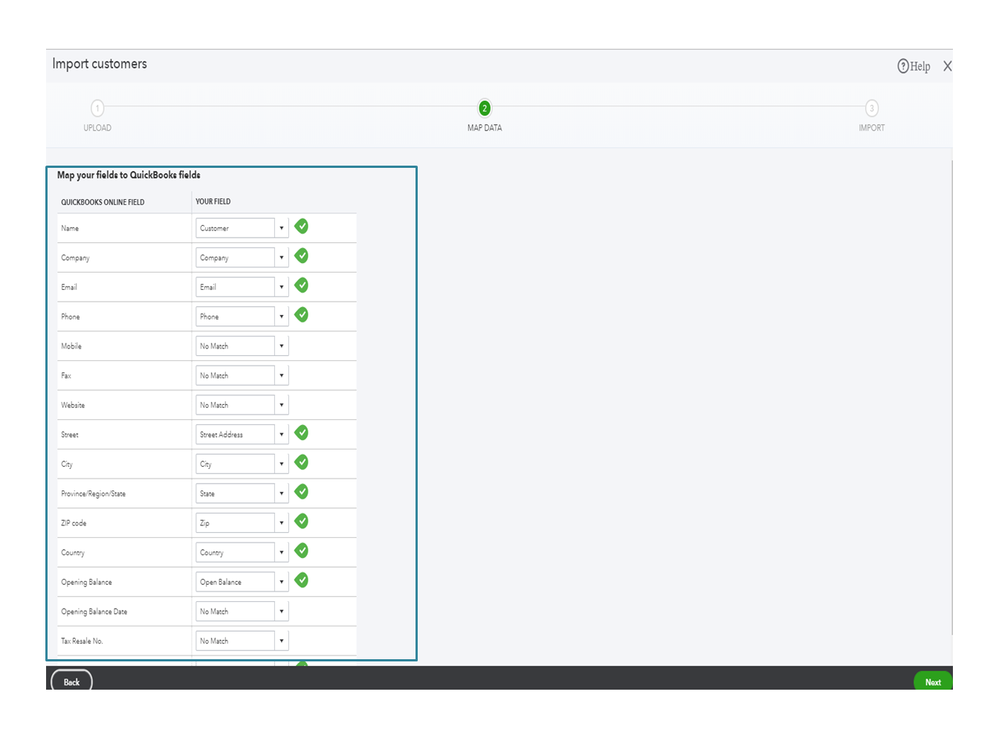
Task: Click green checkmark for Company row
Action: [x=301, y=256]
